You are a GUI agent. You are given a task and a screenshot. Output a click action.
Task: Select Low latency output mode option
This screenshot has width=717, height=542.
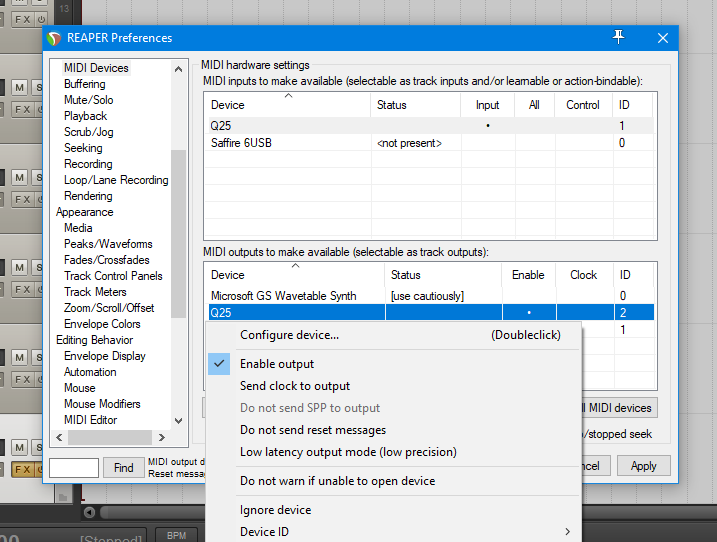tap(394, 452)
